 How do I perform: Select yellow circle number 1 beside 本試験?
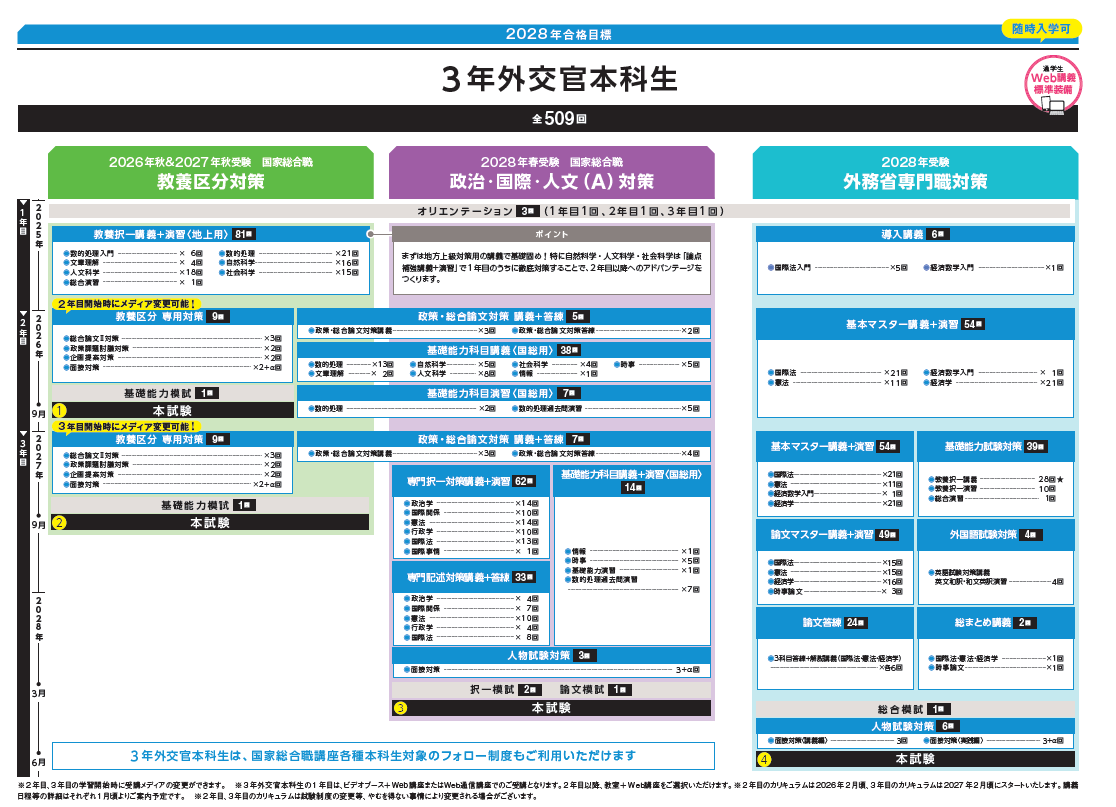[60, 410]
